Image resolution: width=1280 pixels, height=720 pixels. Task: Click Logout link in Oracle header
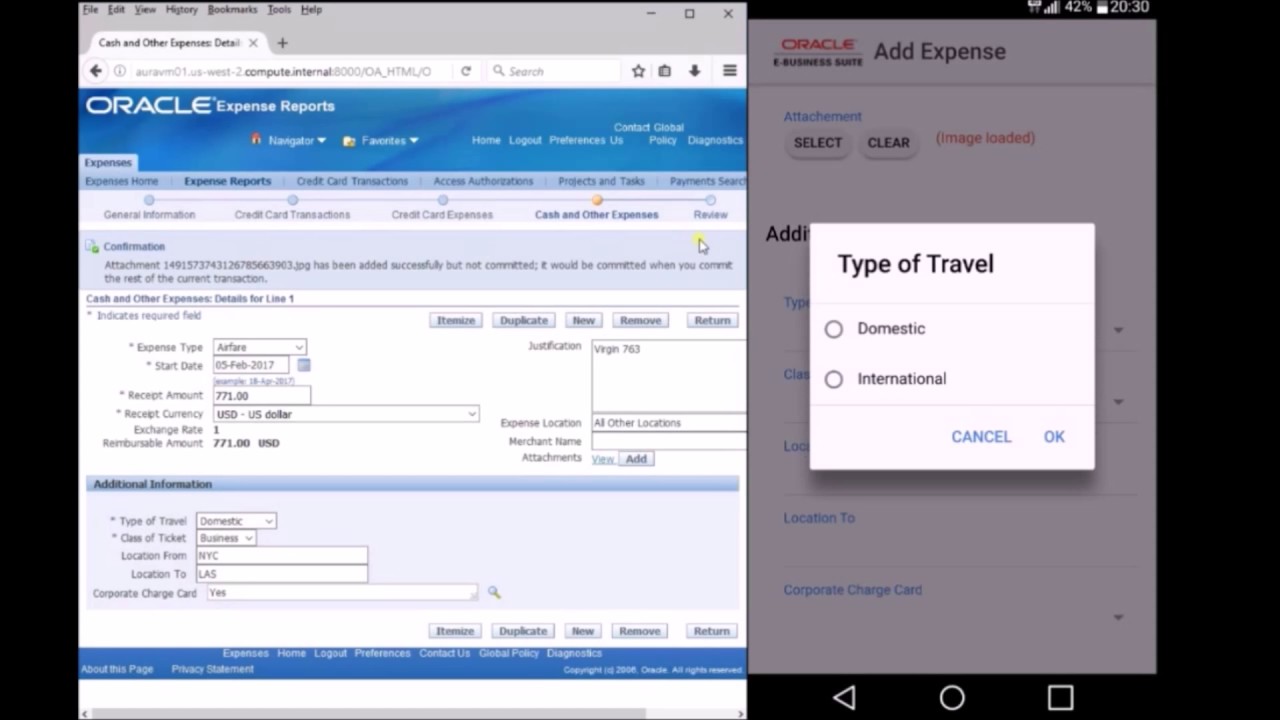(525, 141)
